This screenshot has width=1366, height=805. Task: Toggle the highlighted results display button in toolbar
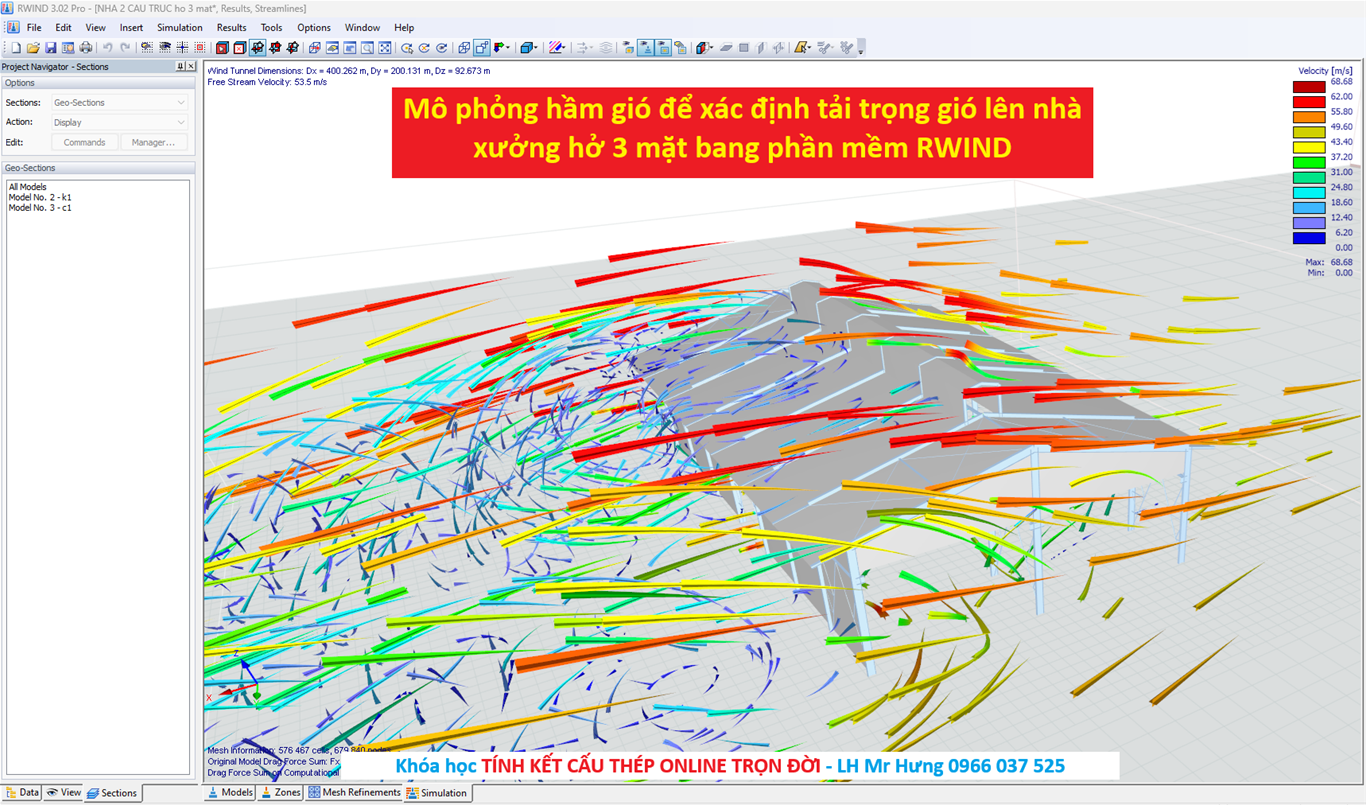pos(645,47)
